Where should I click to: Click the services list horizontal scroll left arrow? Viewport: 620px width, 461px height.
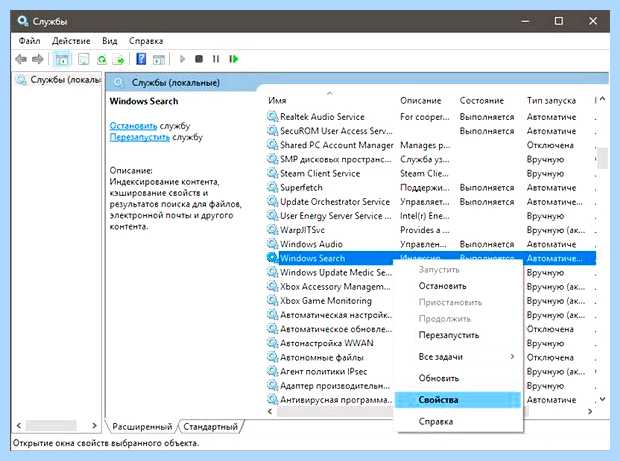pos(270,412)
